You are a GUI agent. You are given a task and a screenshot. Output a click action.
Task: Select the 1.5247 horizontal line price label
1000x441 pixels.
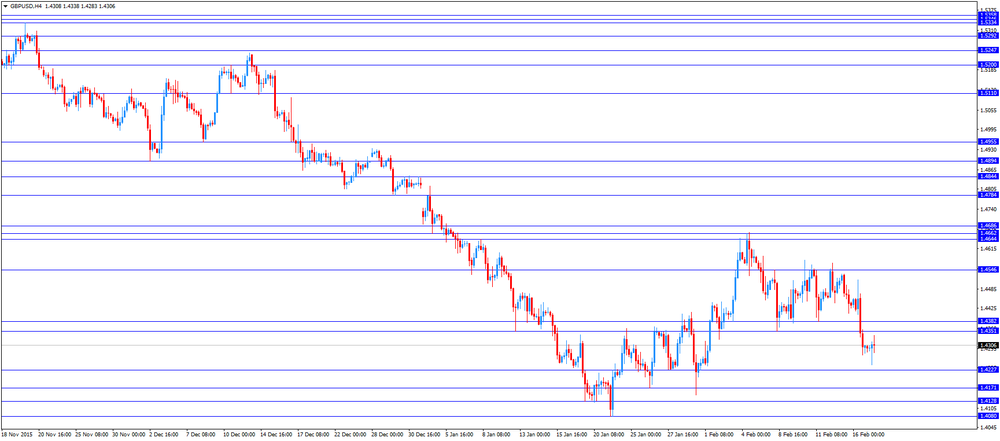(x=988, y=50)
